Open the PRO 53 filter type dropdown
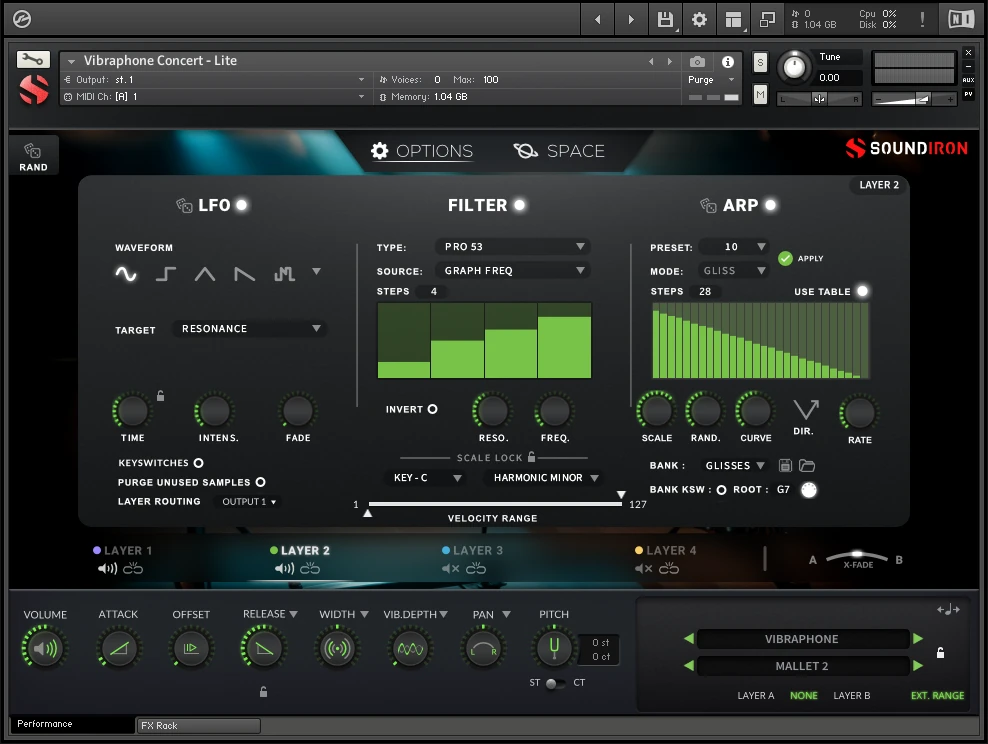The width and height of the screenshot is (988, 744). [513, 246]
